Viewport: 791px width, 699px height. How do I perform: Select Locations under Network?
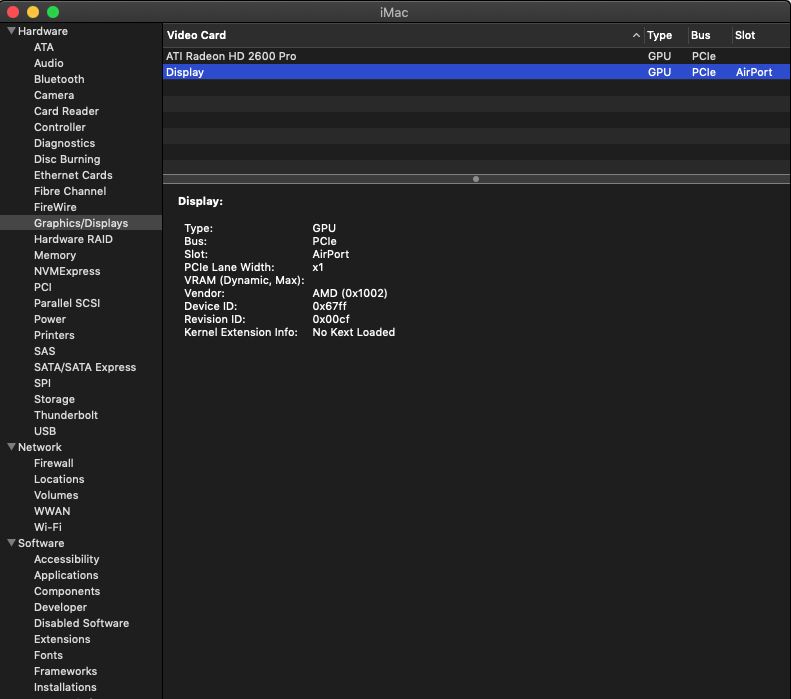[x=59, y=479]
